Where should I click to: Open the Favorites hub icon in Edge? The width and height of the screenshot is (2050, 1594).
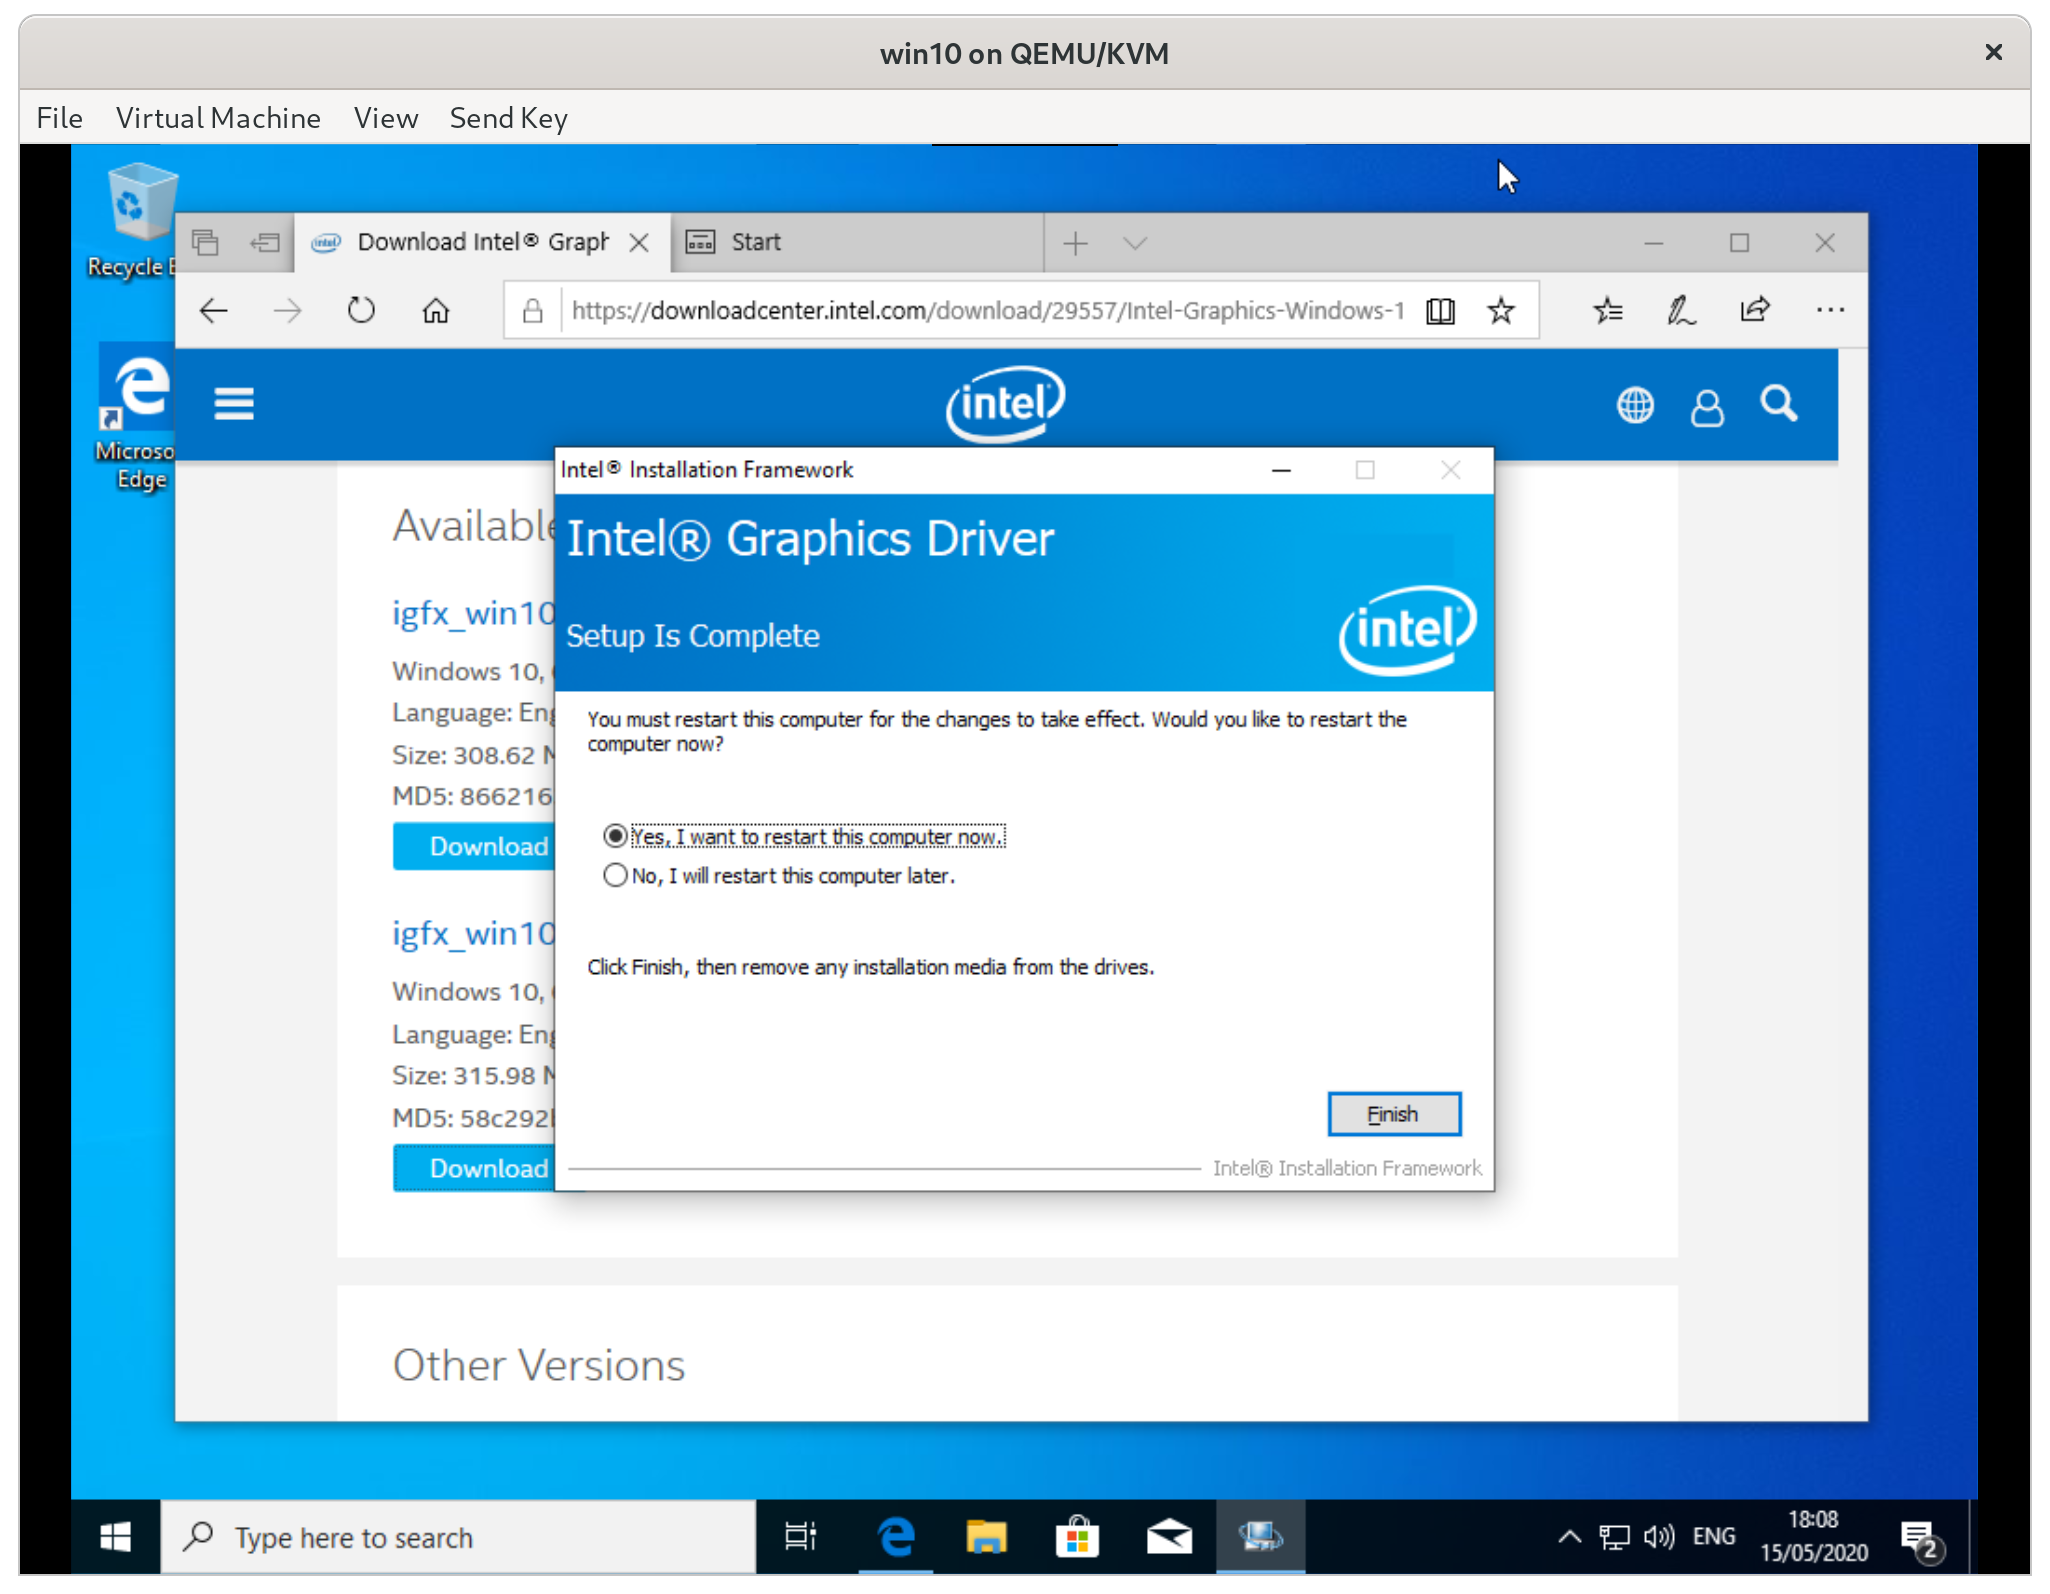1608,311
